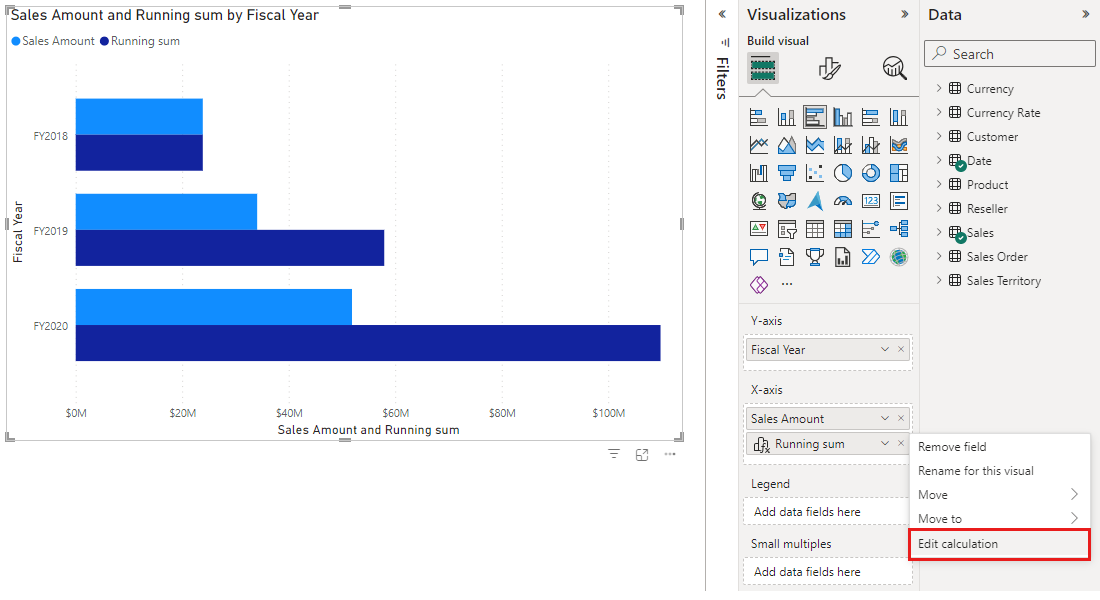Select the FY2020 Running sum bar
This screenshot has height=600, width=1100.
pos(368,343)
